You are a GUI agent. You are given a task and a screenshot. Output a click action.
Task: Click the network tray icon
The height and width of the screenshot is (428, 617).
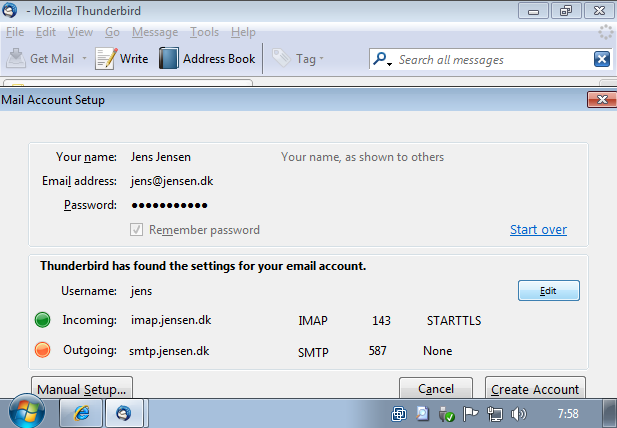(495, 414)
